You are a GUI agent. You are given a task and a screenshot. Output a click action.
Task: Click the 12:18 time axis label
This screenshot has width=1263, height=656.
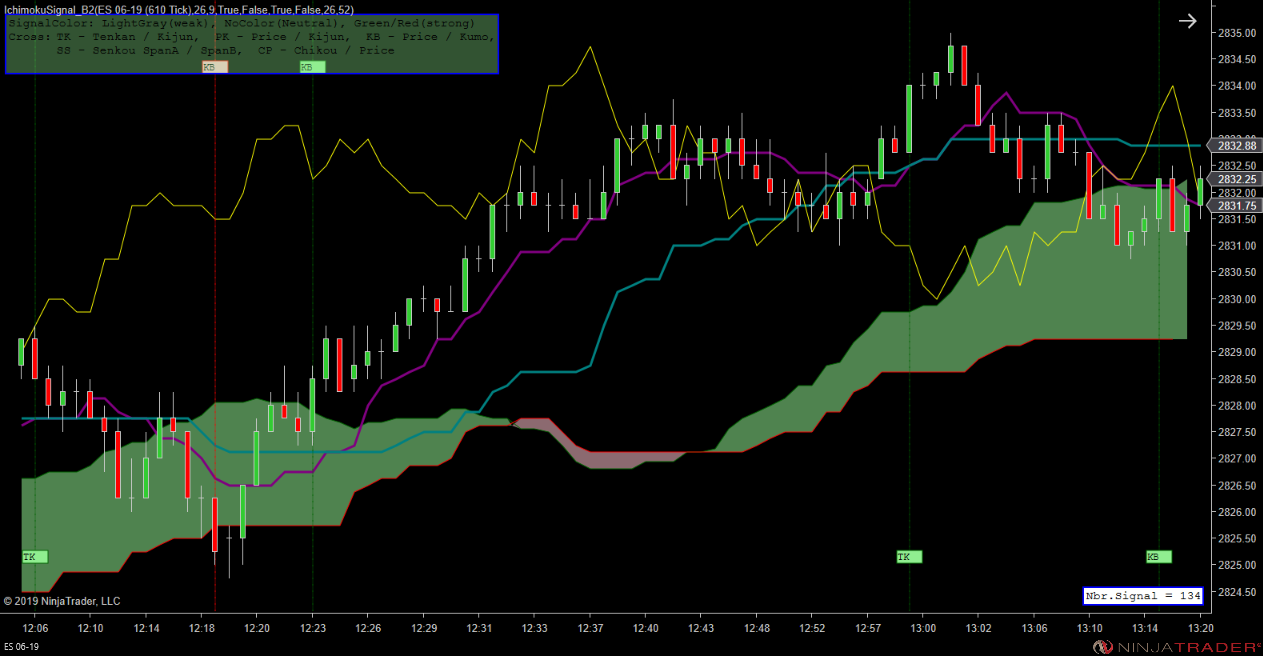tap(202, 628)
